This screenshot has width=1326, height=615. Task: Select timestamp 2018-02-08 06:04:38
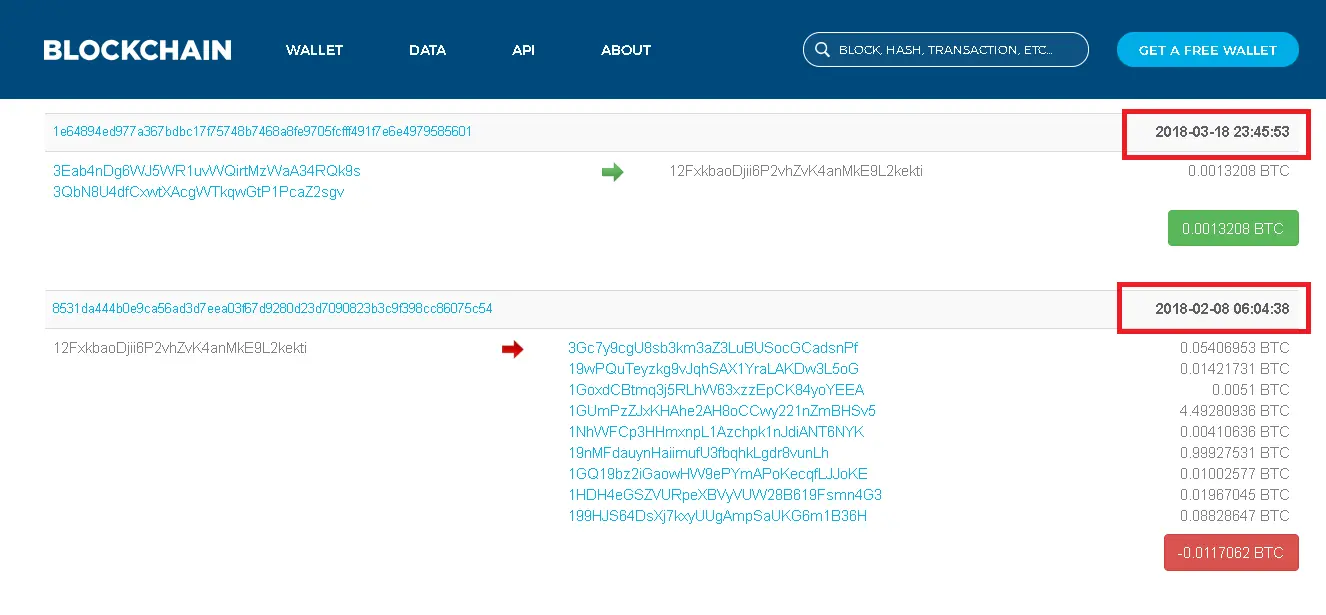1222,308
